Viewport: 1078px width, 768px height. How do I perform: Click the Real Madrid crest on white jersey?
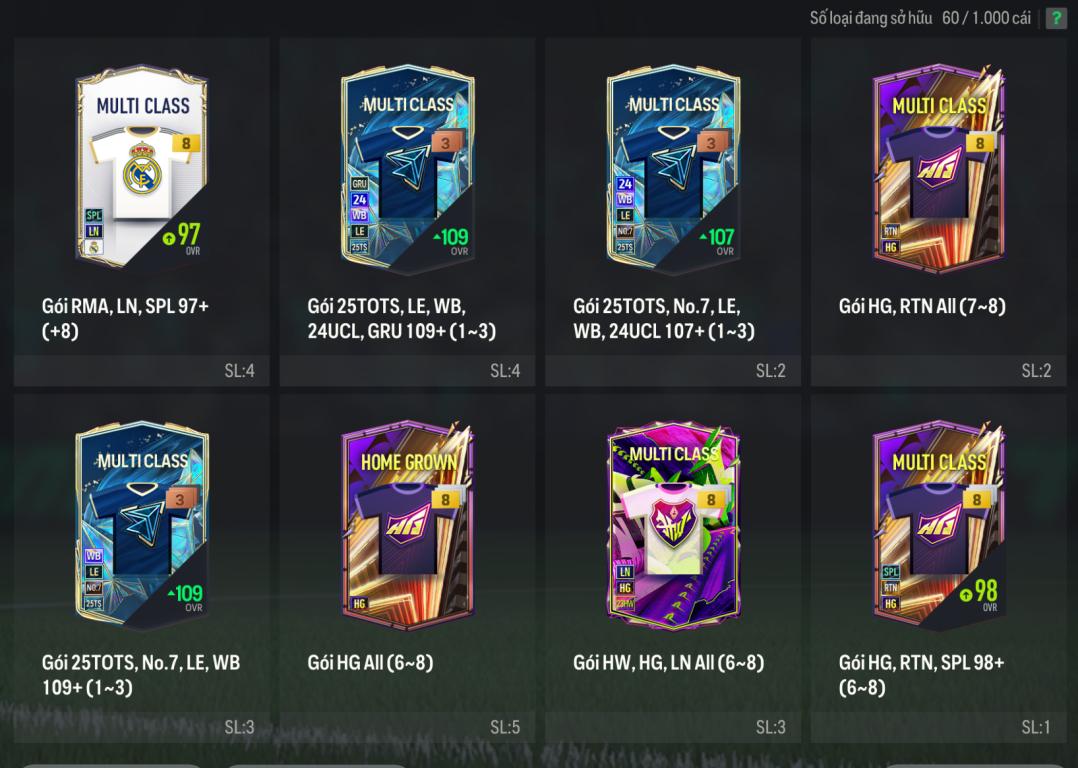(142, 169)
